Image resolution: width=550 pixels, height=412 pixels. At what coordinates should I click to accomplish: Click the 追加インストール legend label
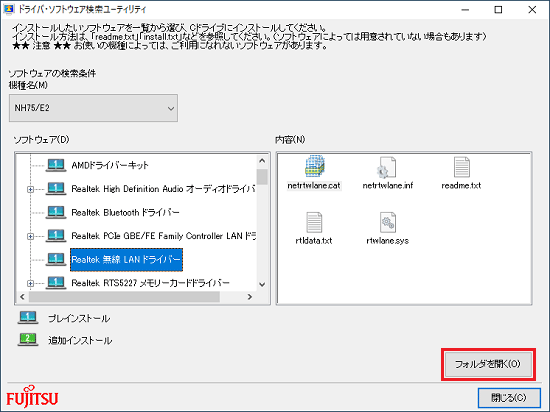(80, 340)
